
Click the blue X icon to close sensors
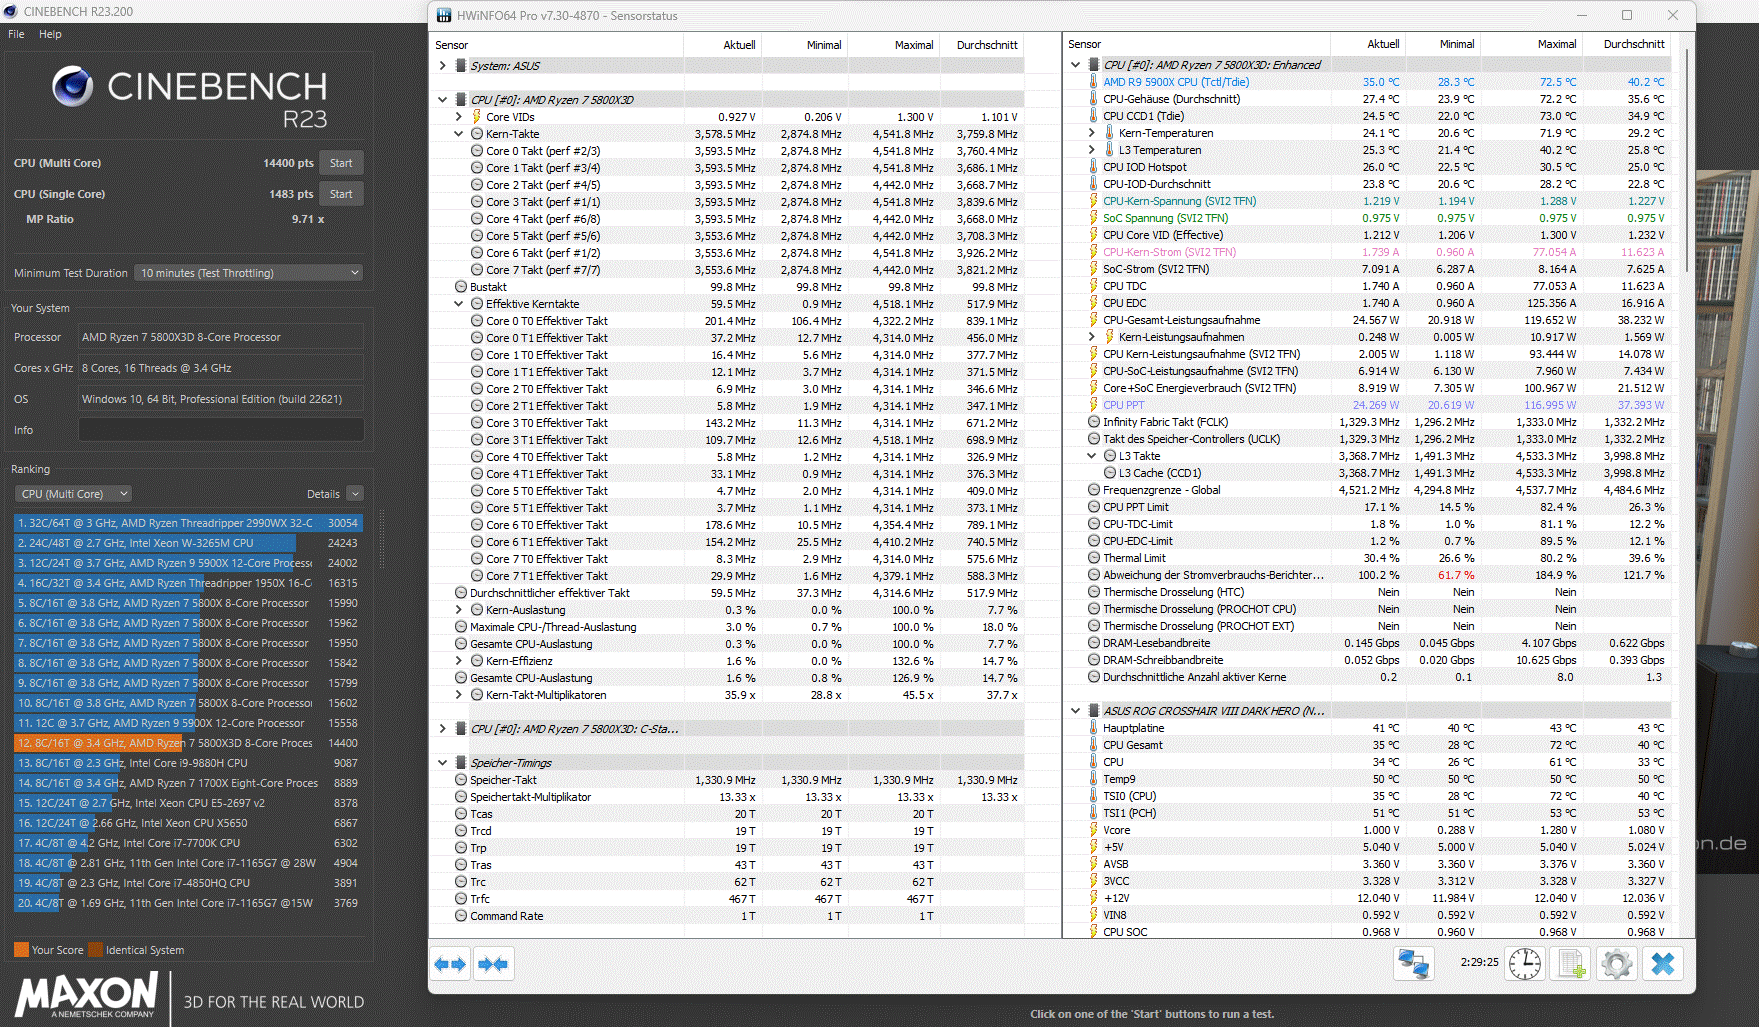1663,964
